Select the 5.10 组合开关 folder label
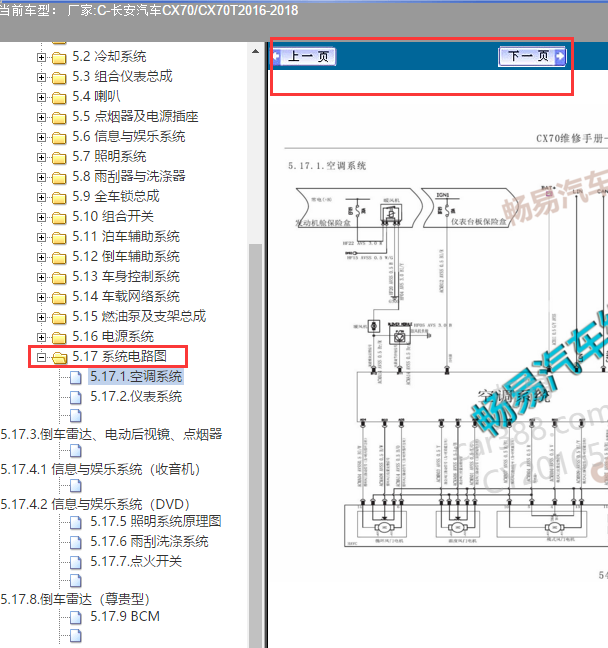 (113, 217)
